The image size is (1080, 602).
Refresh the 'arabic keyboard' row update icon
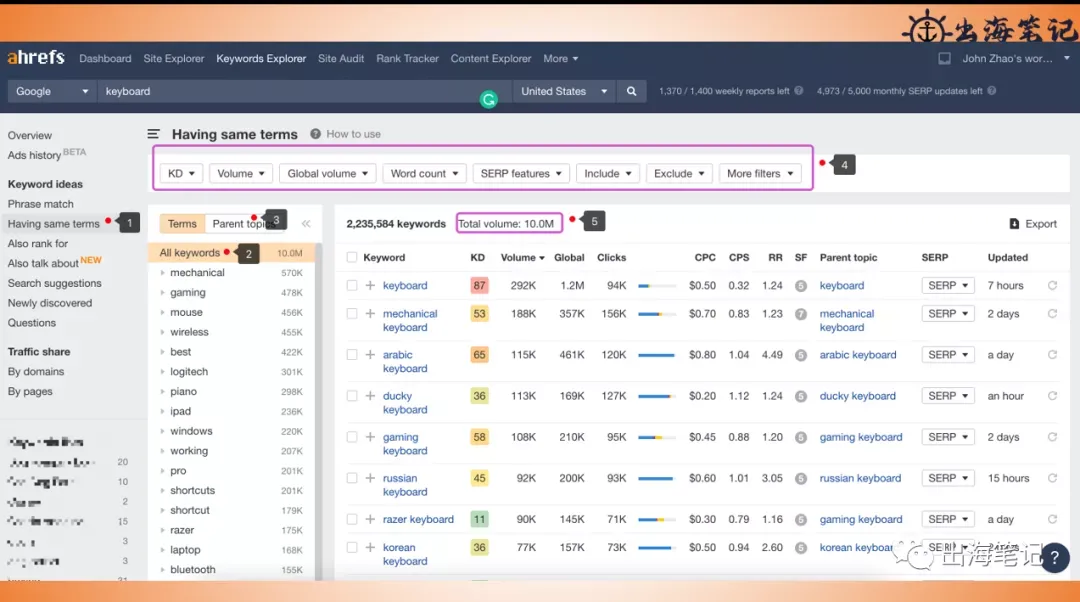(x=1052, y=355)
